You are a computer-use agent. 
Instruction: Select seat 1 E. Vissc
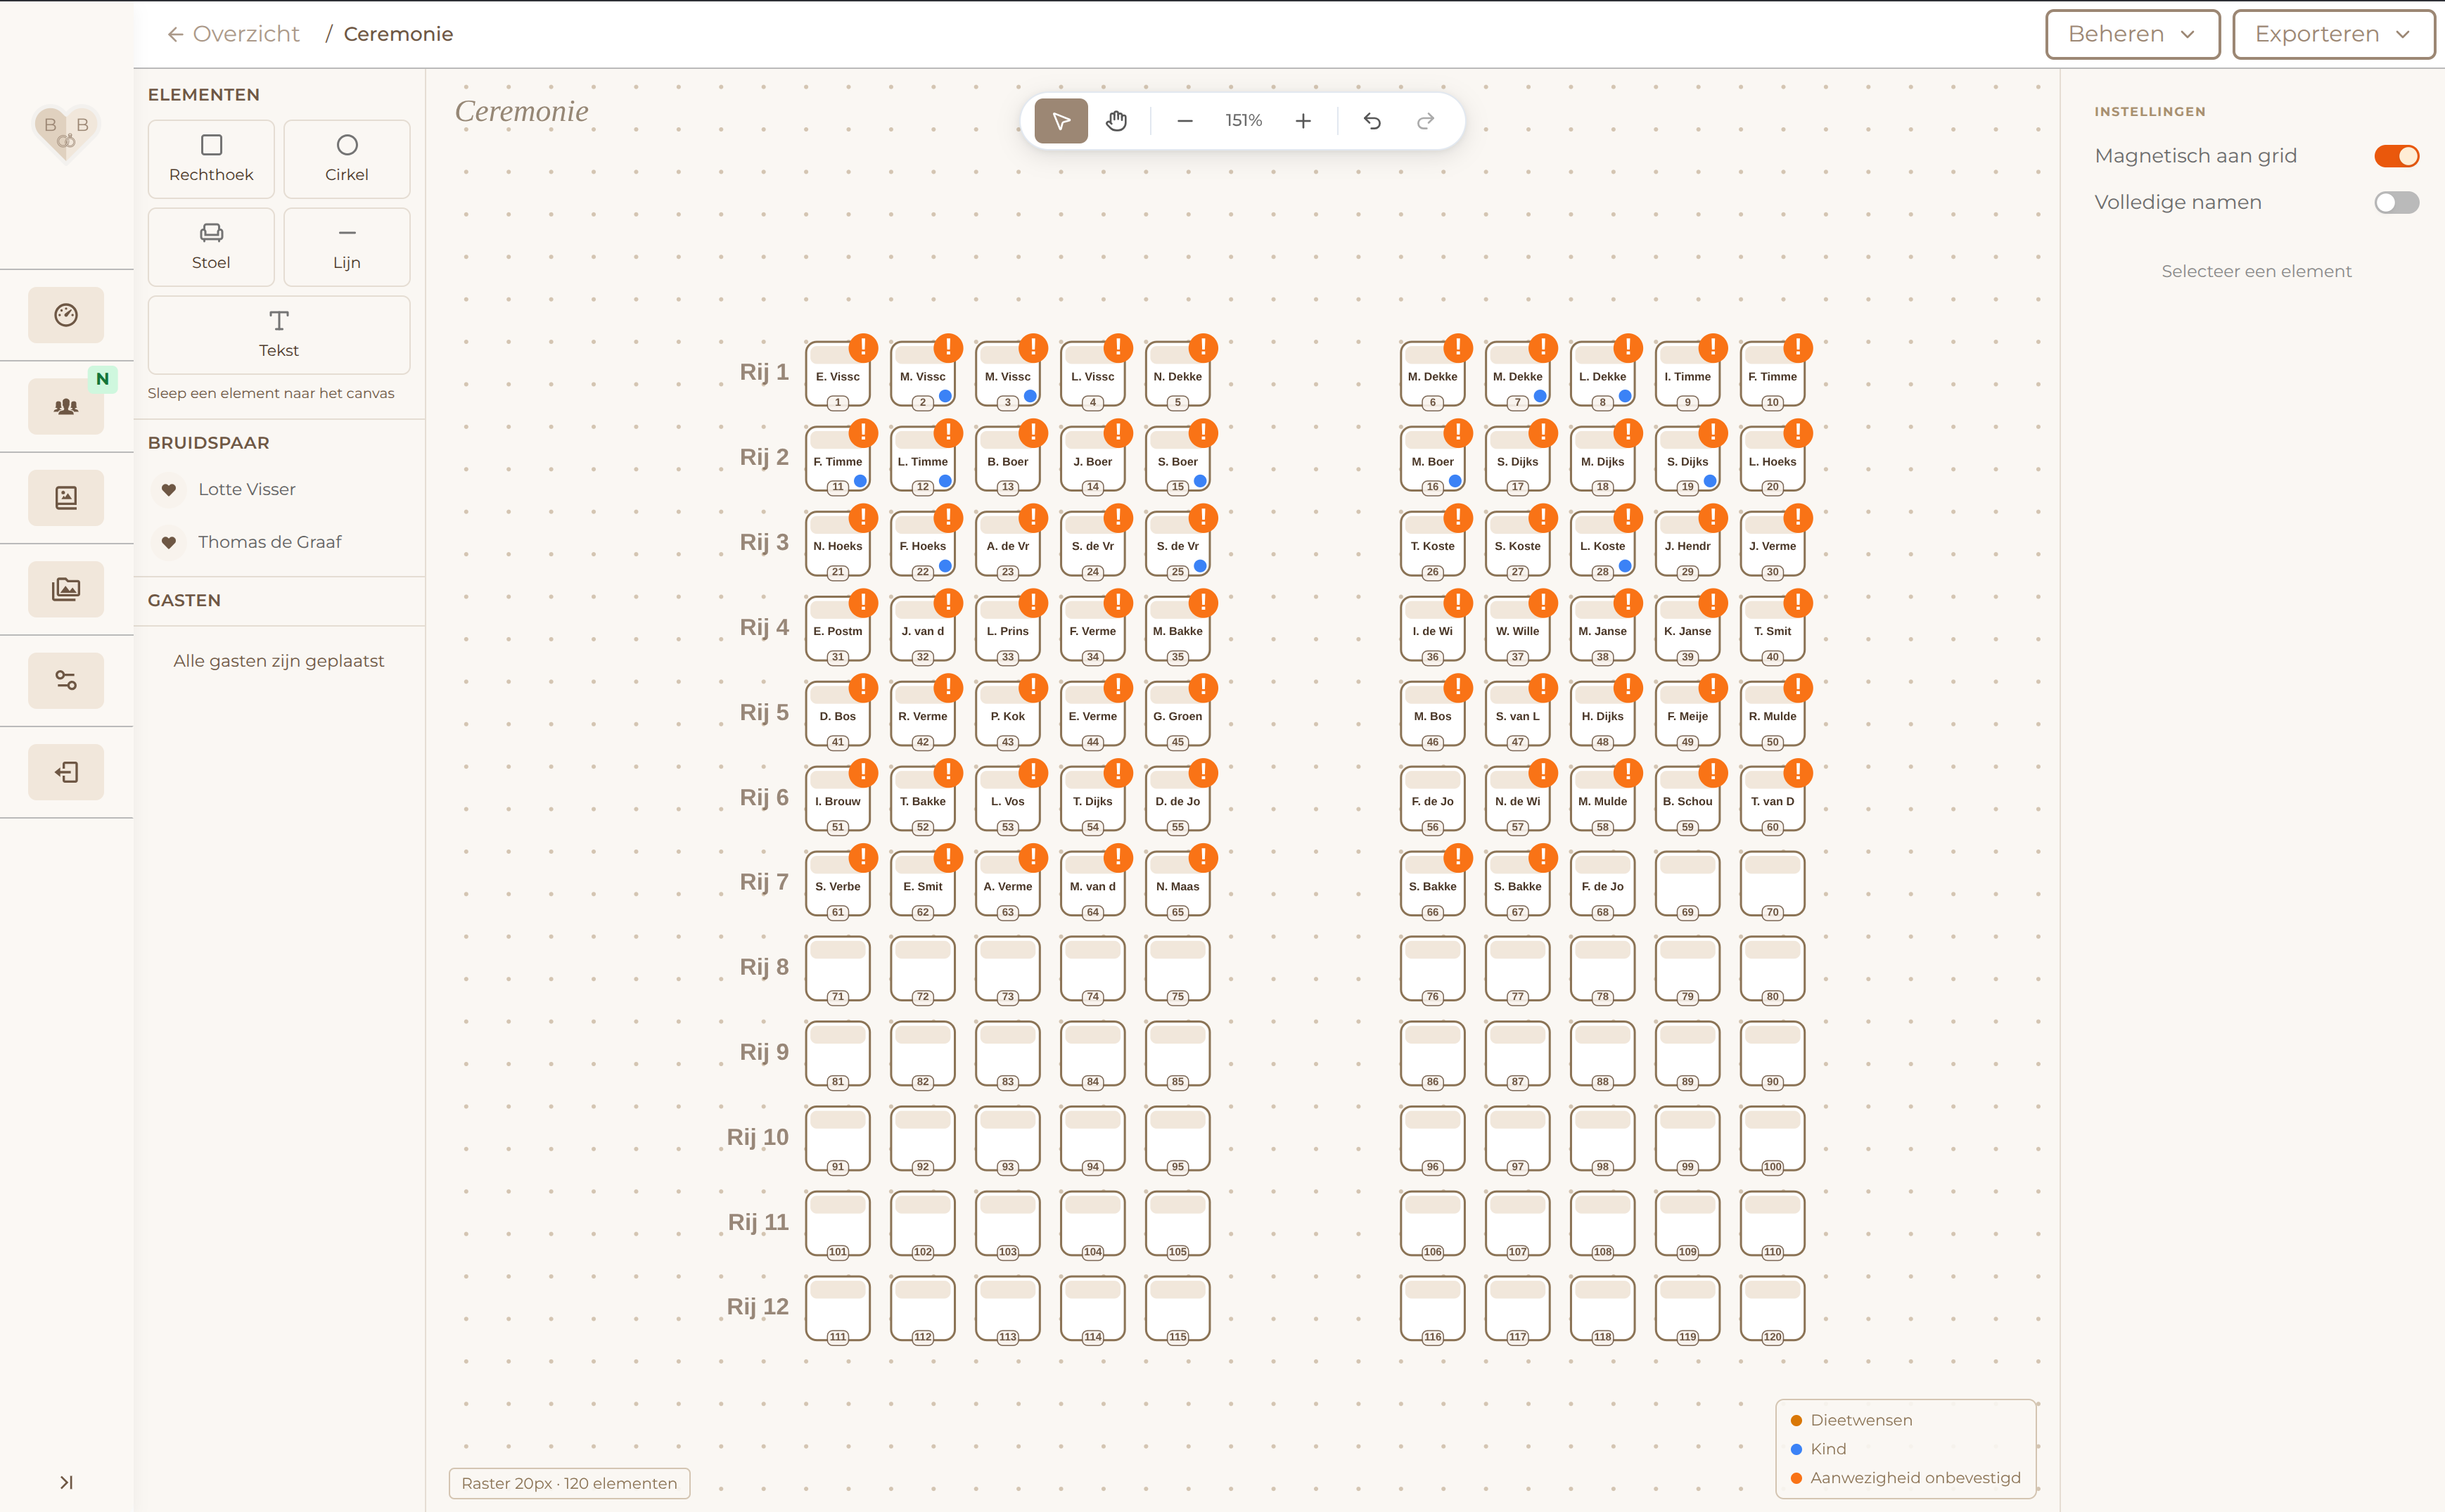tap(838, 375)
